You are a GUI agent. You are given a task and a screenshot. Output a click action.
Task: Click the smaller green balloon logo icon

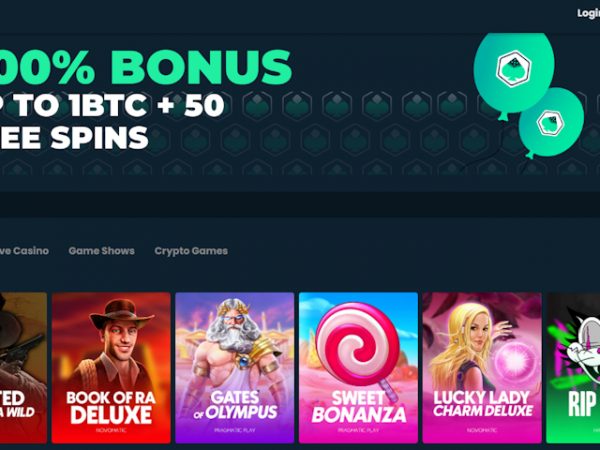point(551,123)
